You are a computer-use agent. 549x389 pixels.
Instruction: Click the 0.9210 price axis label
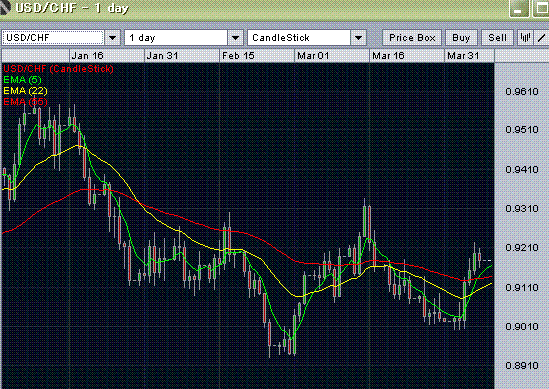tap(522, 248)
